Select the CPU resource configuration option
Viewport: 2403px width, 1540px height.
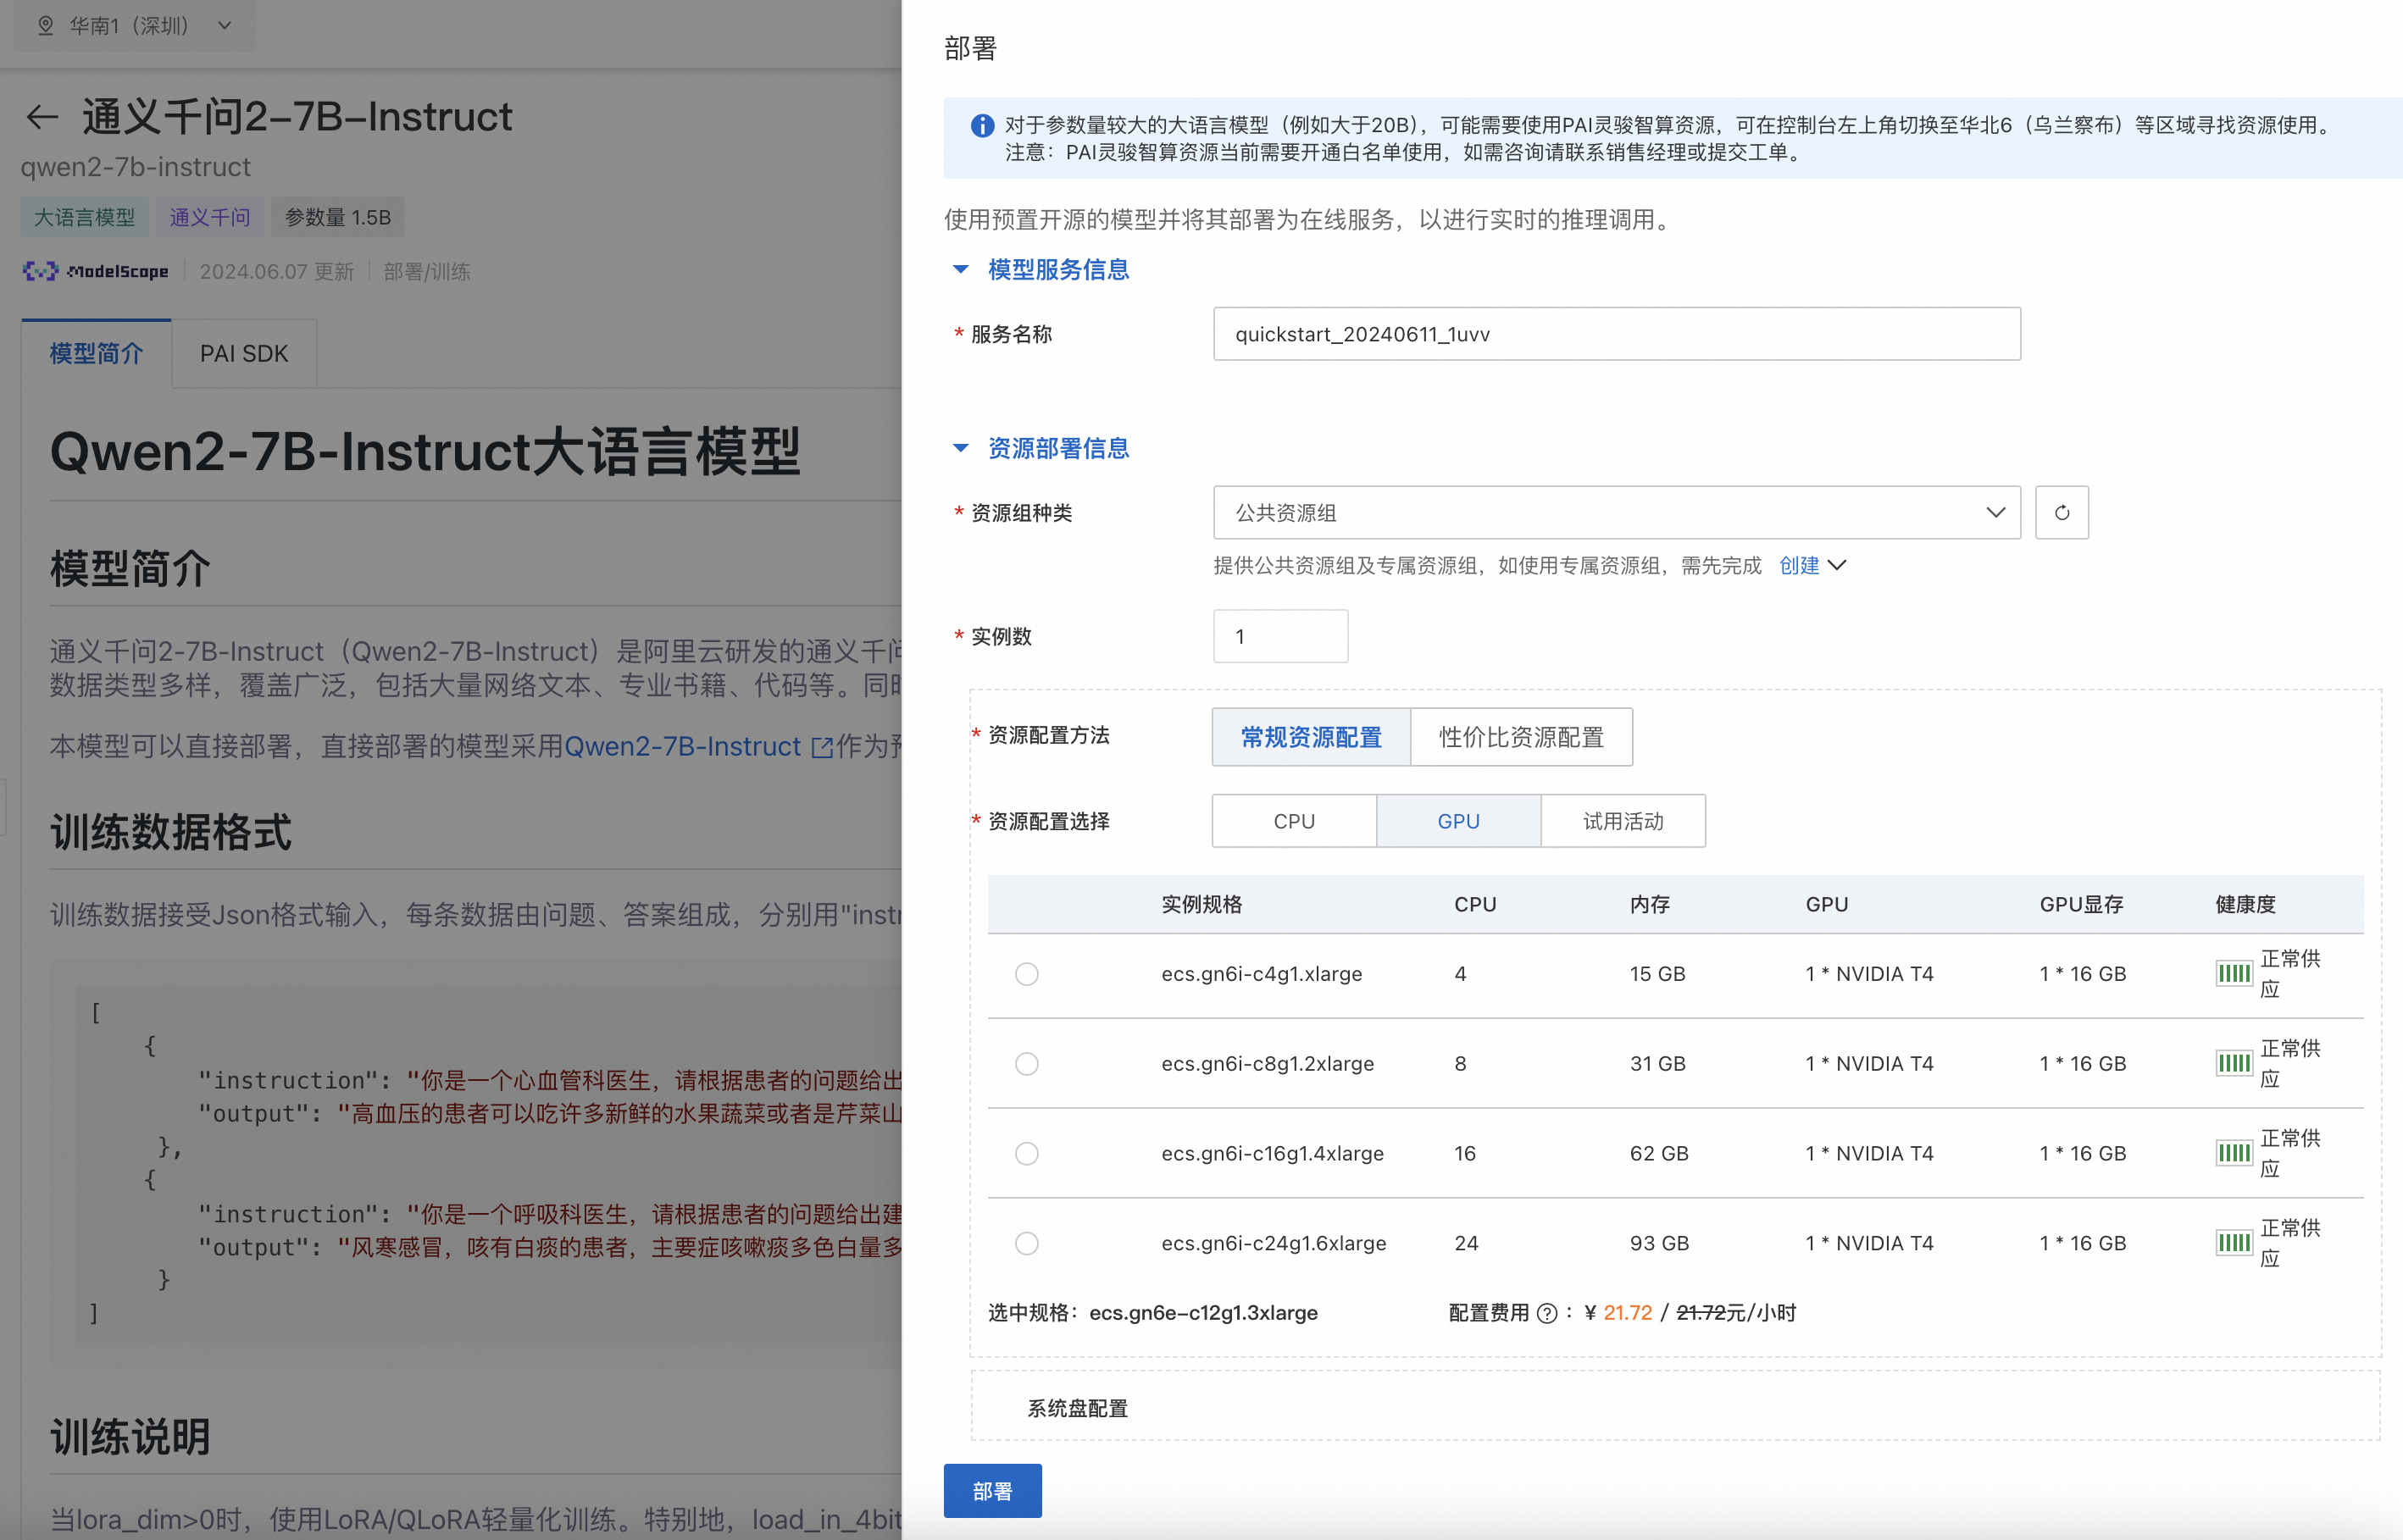(1293, 821)
